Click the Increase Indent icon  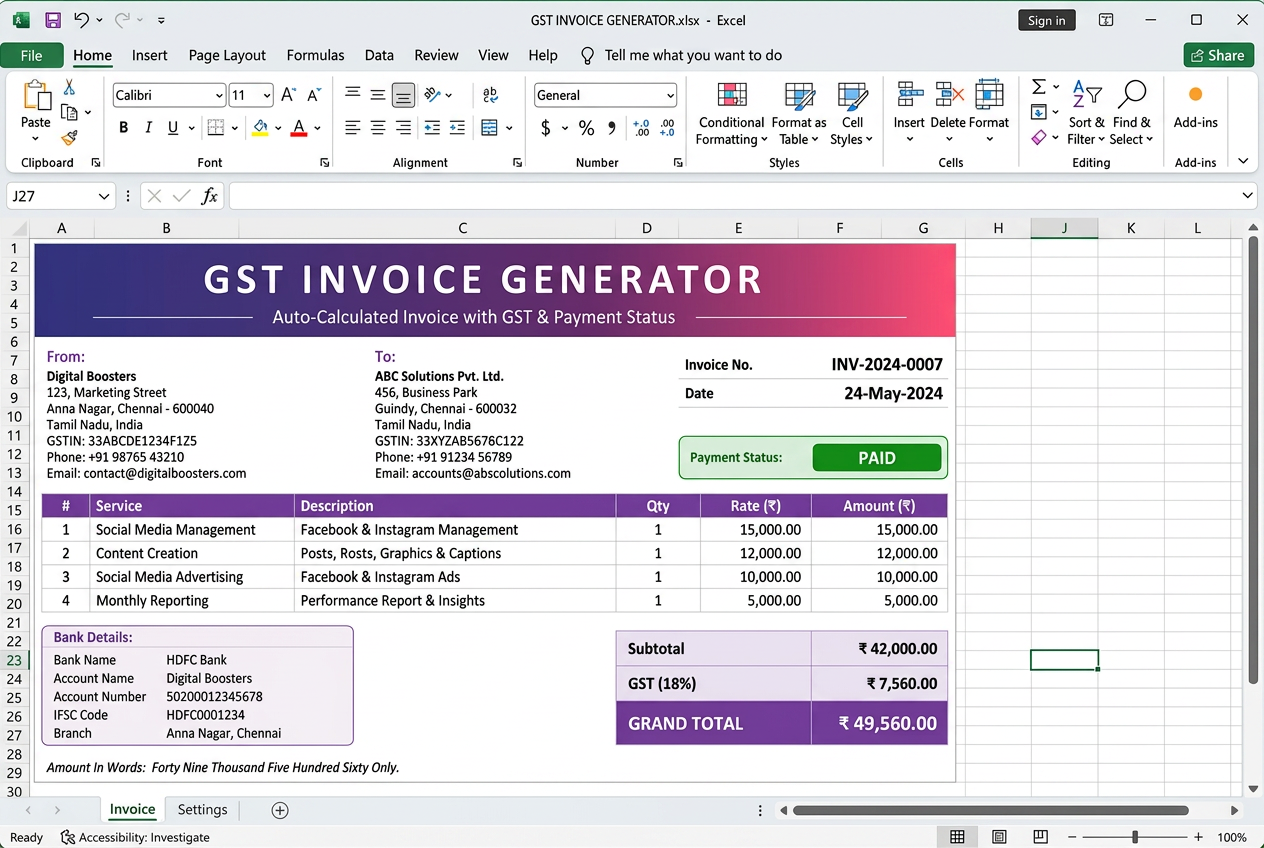457,127
